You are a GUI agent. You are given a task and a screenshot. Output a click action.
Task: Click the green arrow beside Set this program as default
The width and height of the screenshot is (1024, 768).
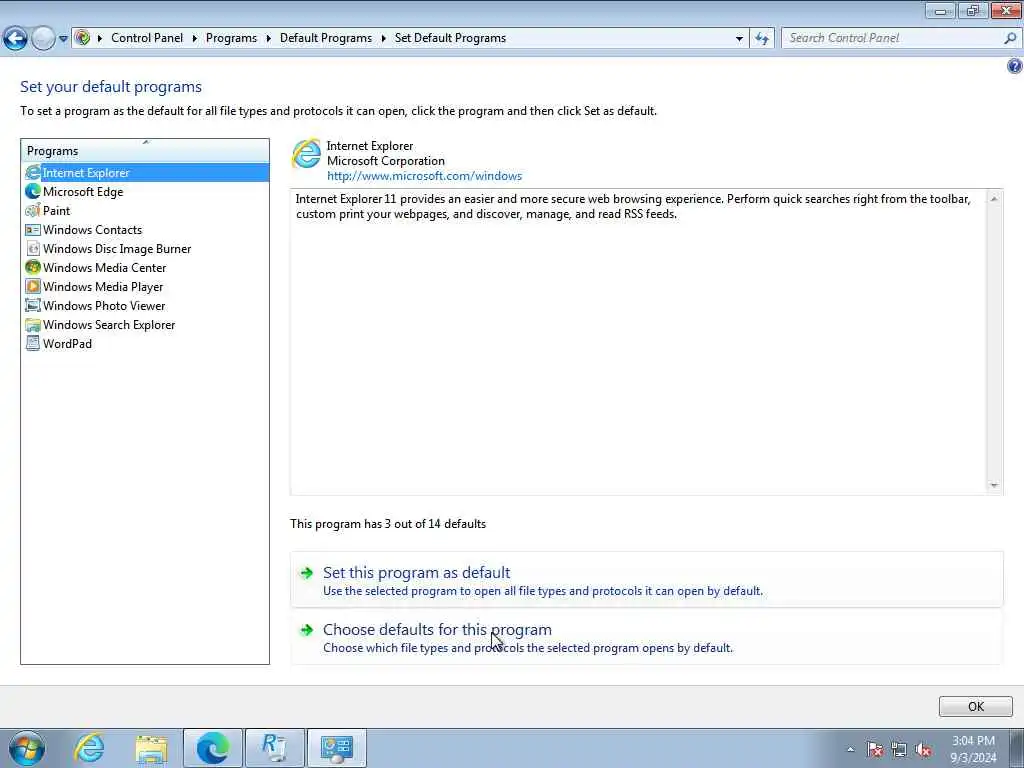coord(306,573)
